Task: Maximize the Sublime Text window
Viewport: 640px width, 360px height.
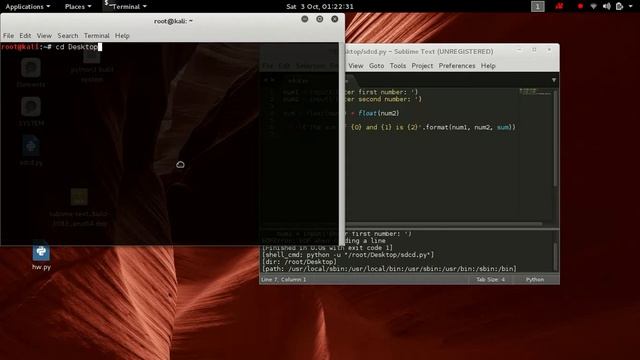Action: 534,50
